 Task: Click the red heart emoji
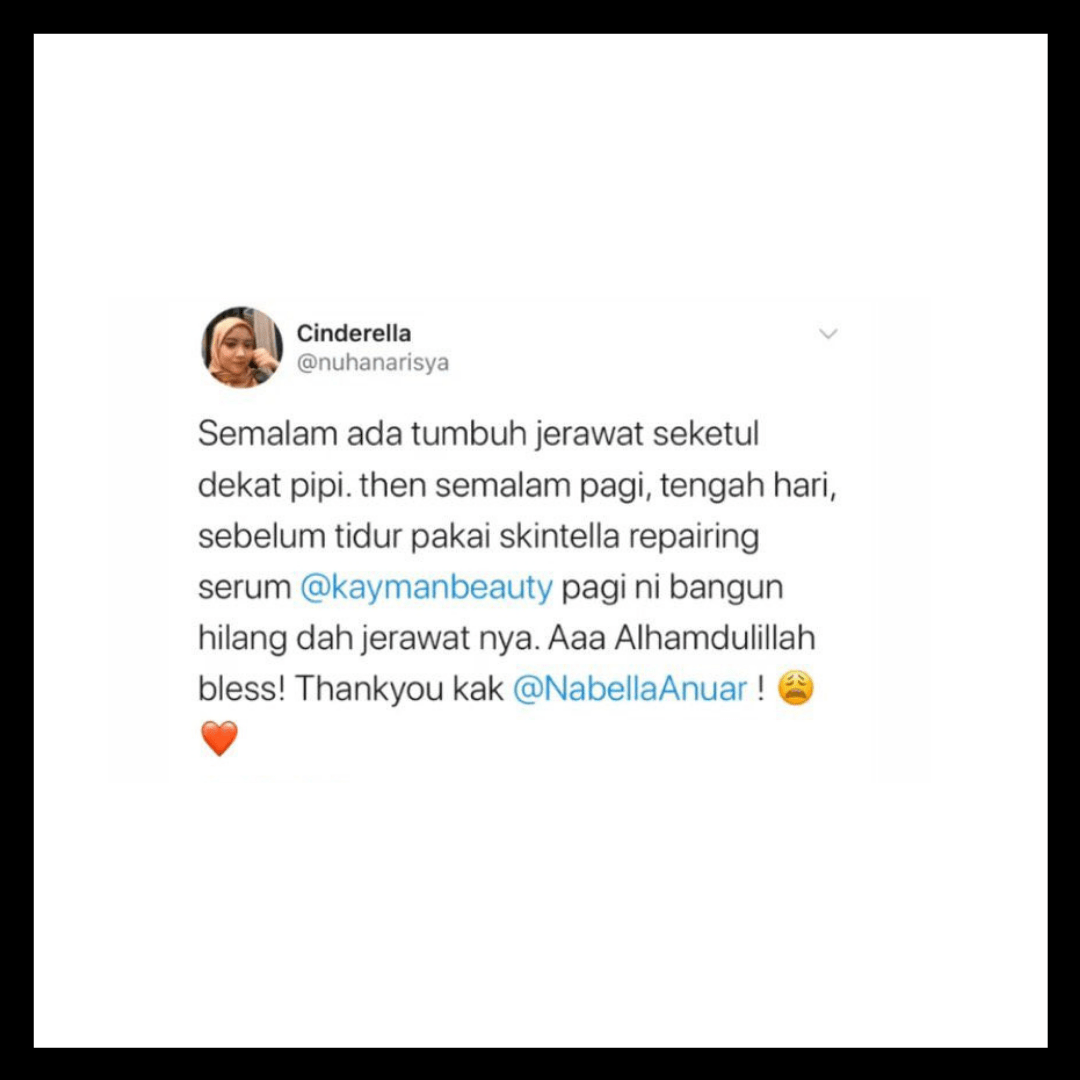[x=219, y=738]
